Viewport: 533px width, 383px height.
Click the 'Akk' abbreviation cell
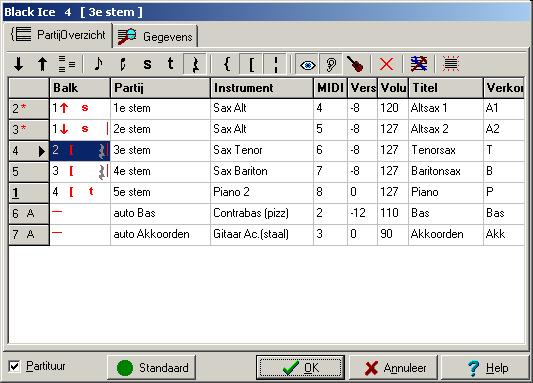tap(504, 234)
